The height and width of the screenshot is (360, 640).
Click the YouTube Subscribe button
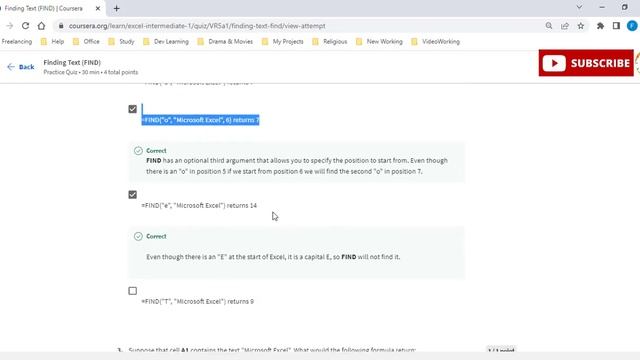[586, 63]
